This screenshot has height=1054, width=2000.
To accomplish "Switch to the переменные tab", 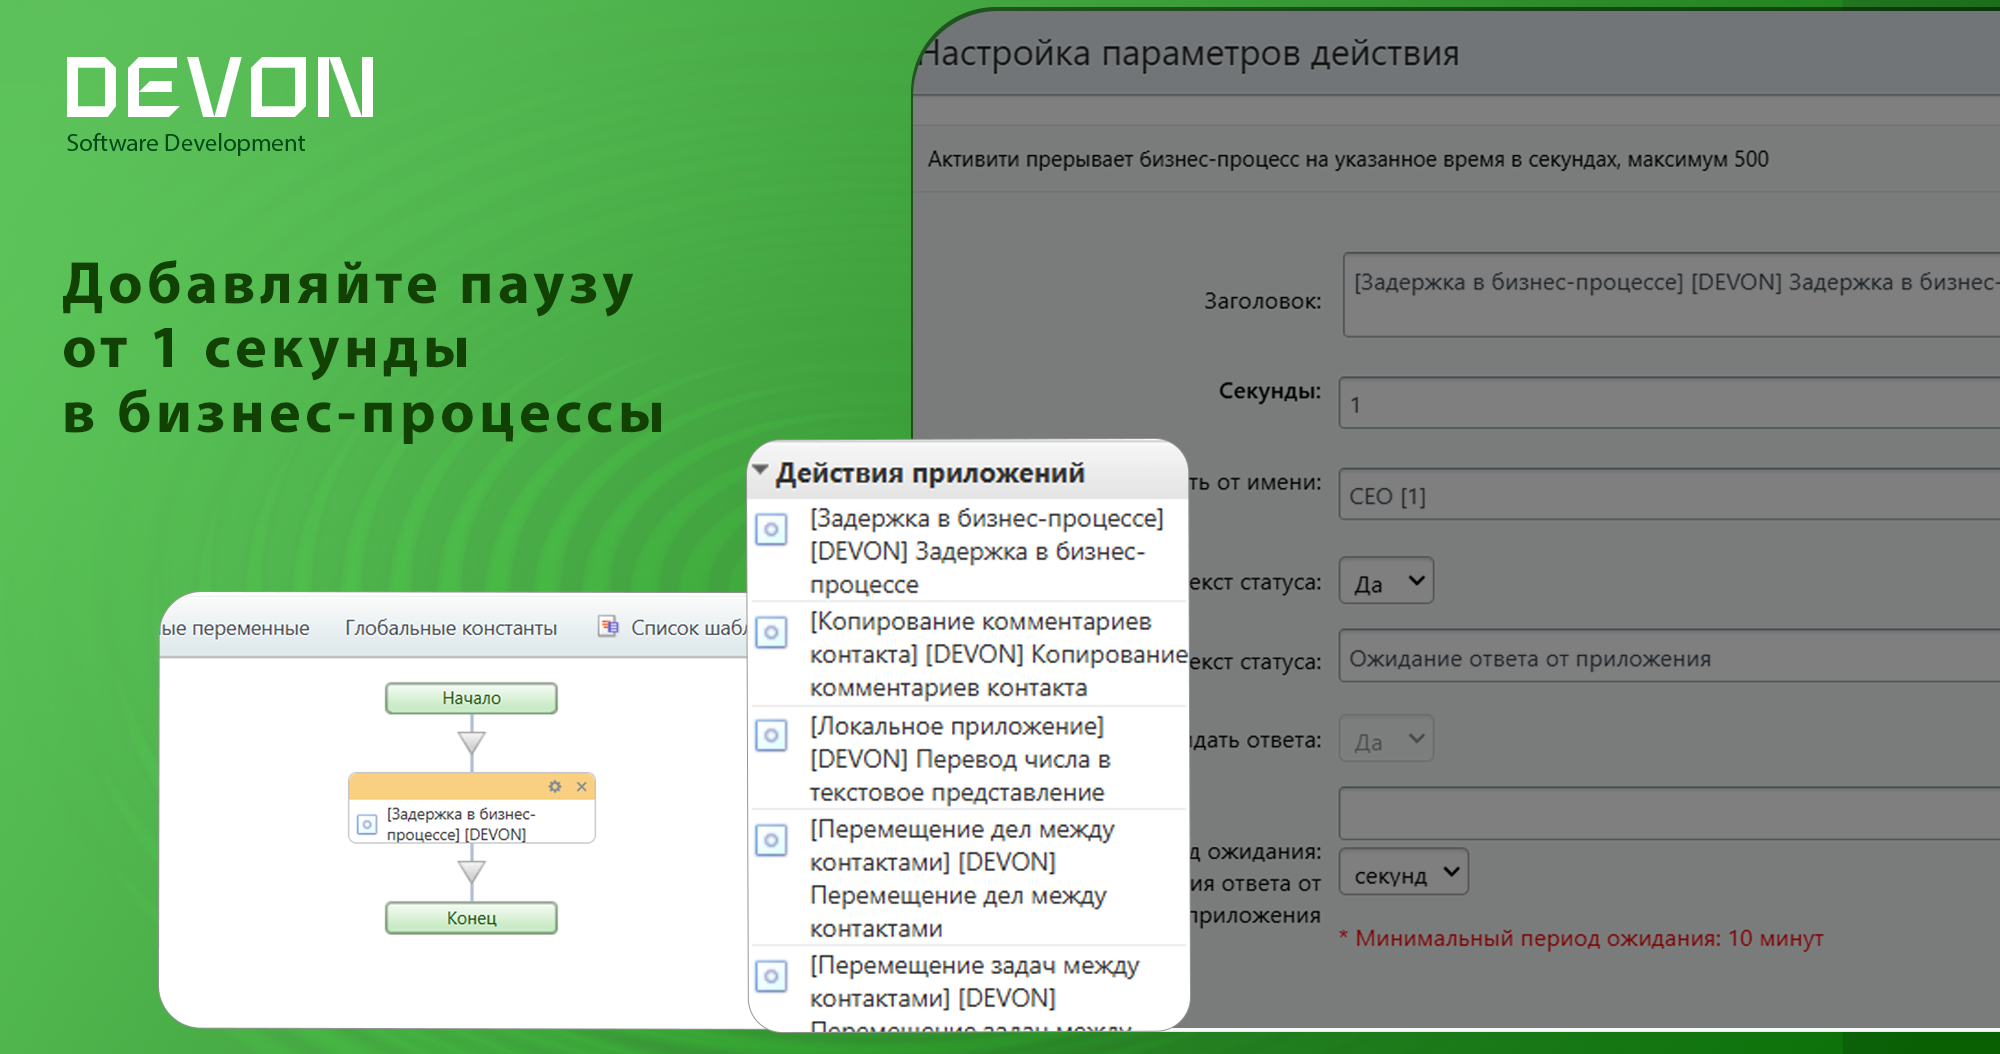I will (x=236, y=628).
